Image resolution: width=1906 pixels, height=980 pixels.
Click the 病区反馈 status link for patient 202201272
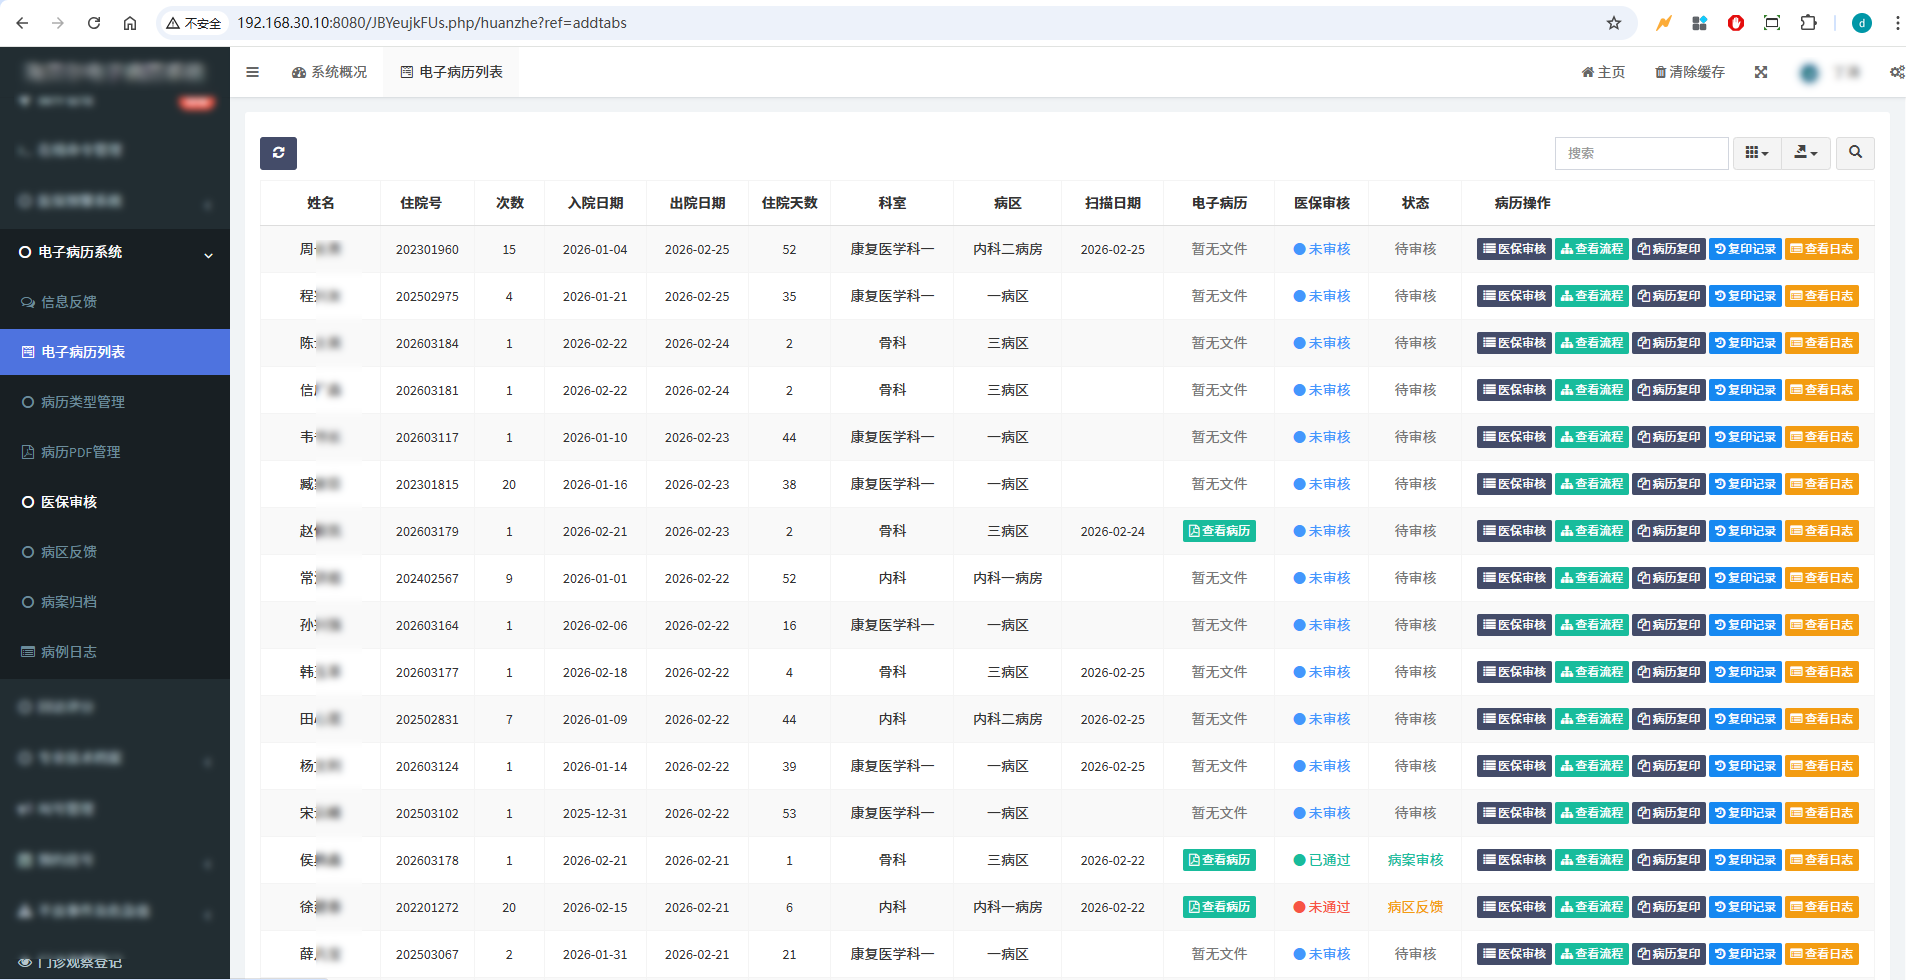click(1413, 907)
